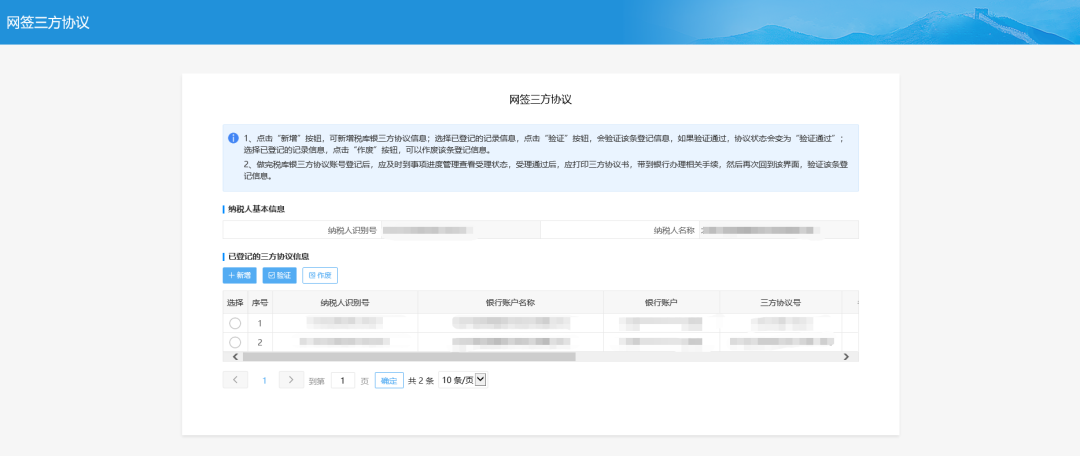Focus the page number input field
The height and width of the screenshot is (456, 1080).
[343, 380]
